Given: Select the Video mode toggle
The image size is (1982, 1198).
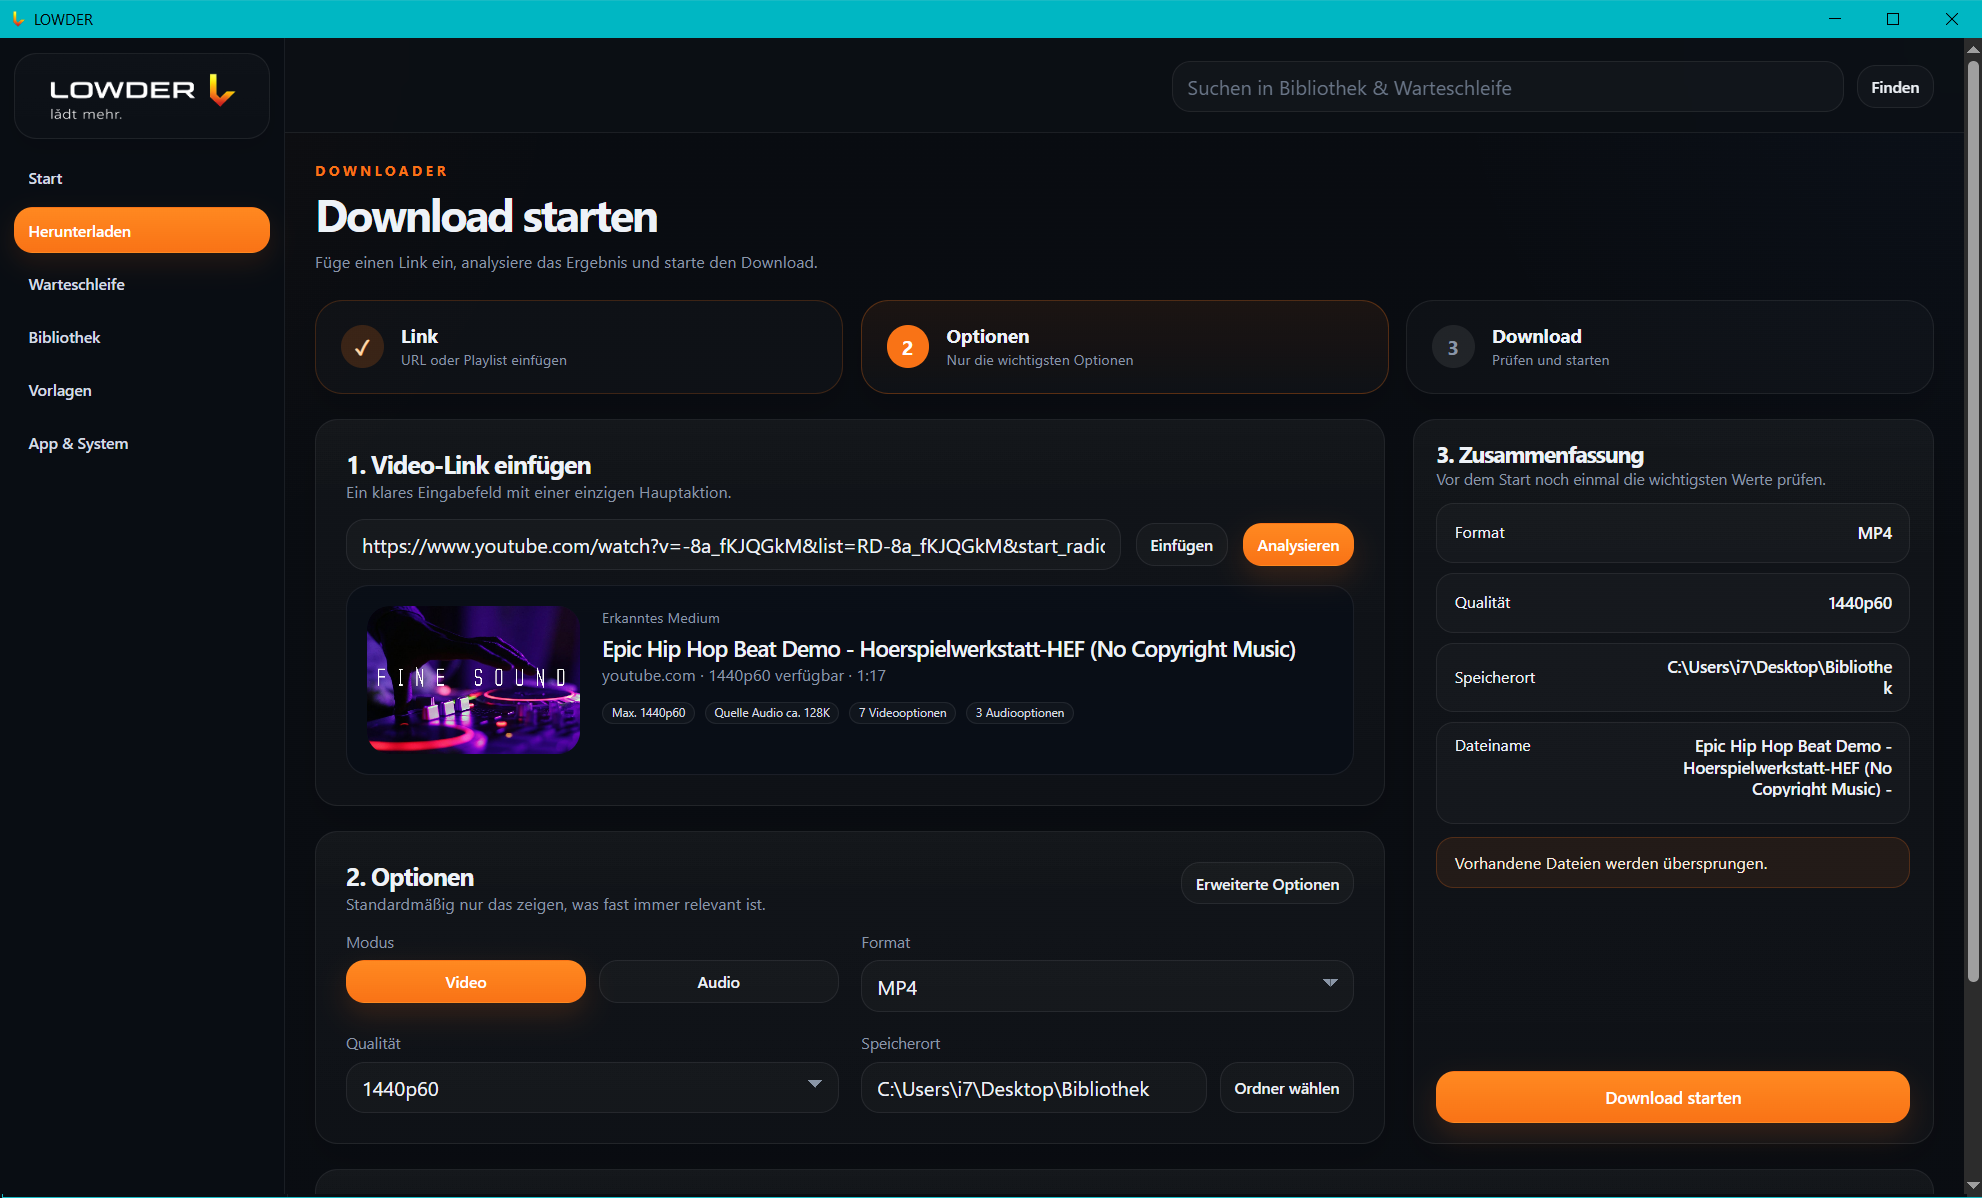Looking at the screenshot, I should click(x=466, y=982).
